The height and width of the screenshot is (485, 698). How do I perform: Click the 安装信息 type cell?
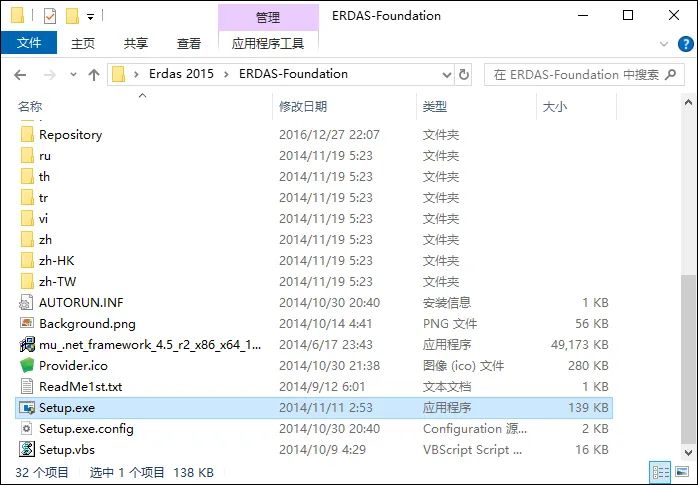click(x=446, y=303)
